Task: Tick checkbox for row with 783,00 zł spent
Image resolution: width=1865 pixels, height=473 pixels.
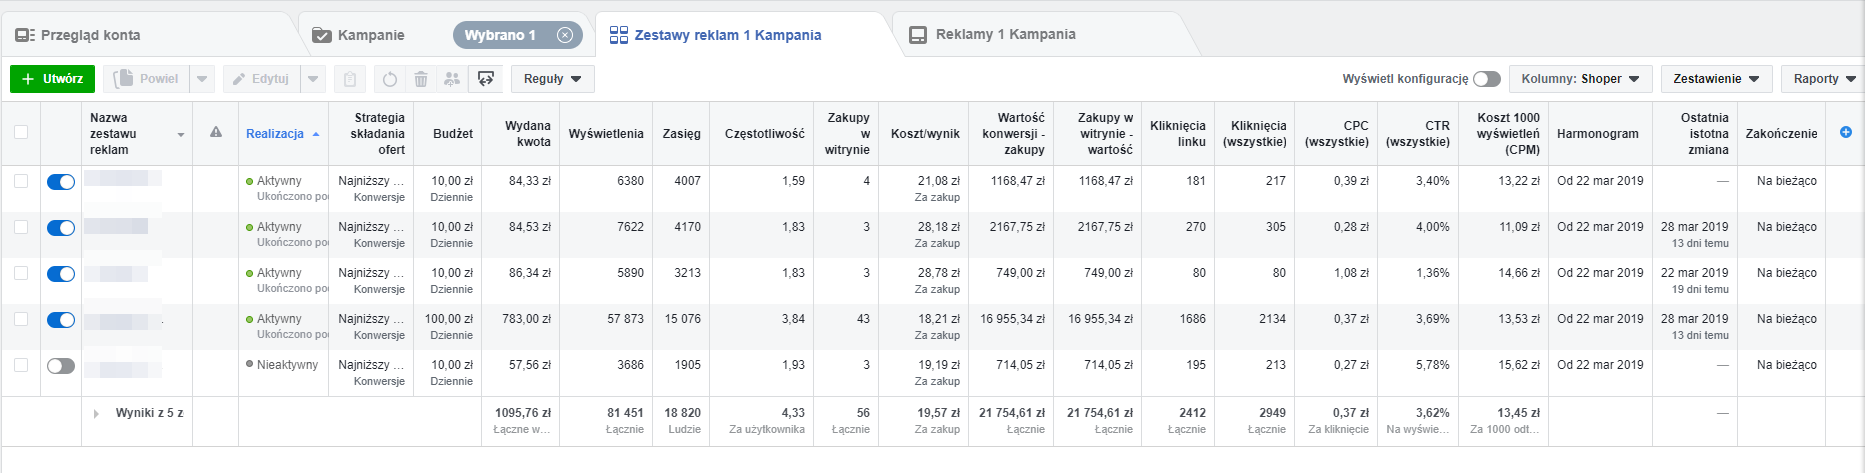Action: [21, 319]
